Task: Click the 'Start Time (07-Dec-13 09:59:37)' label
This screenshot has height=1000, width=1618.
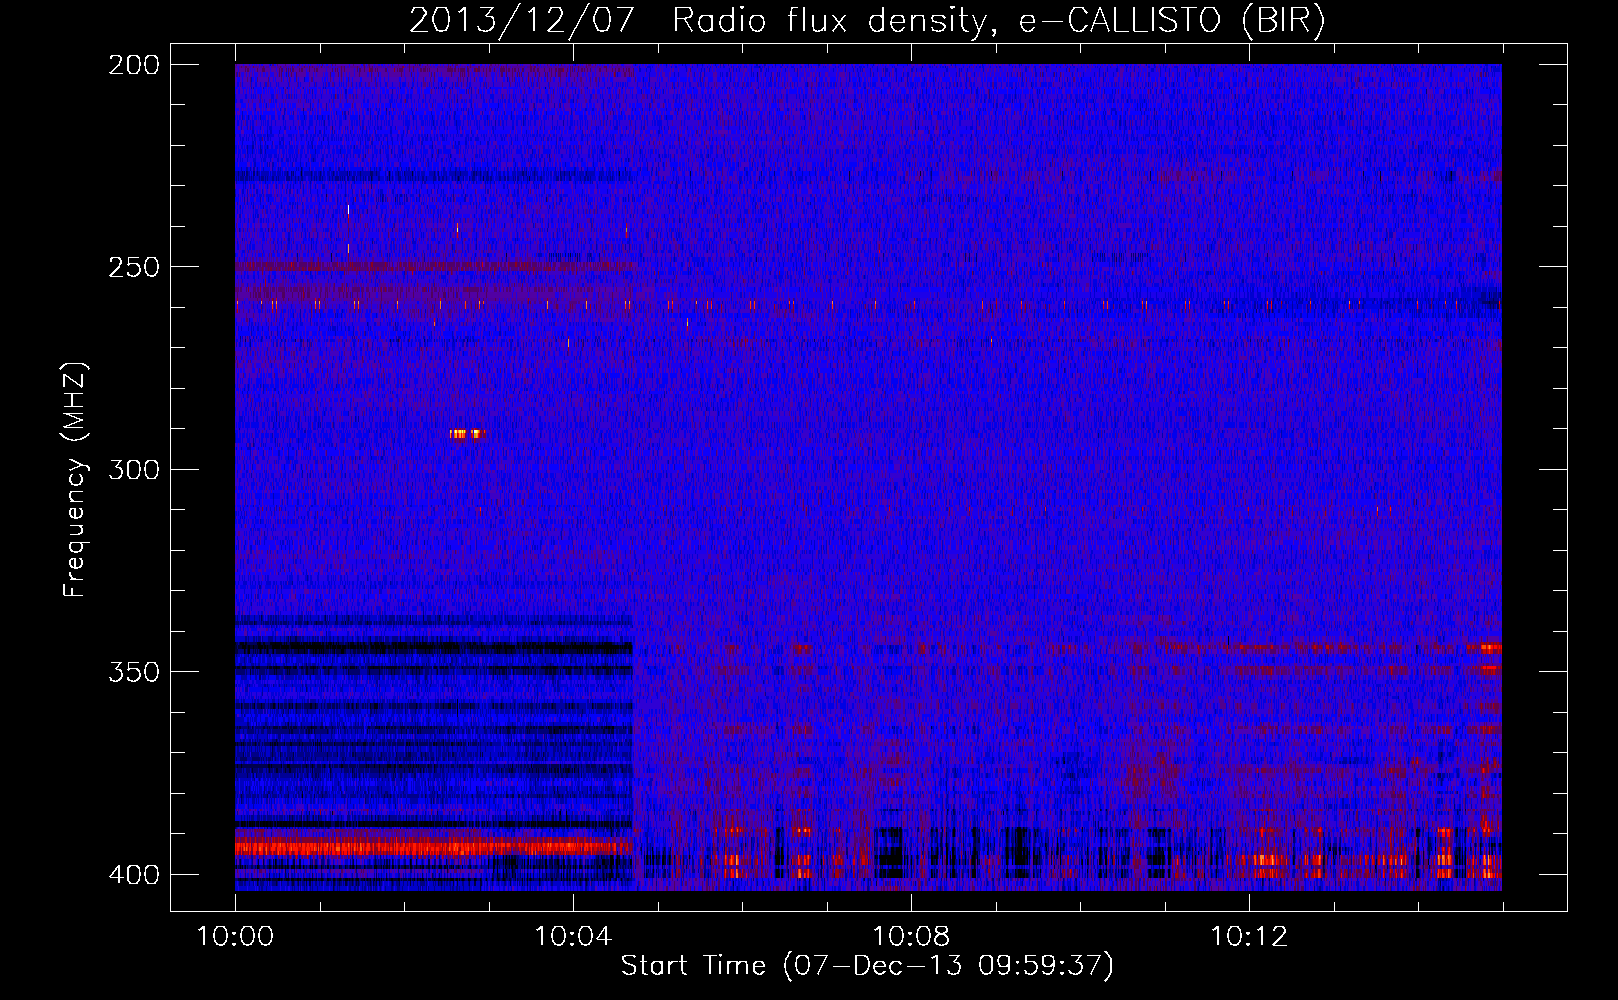Action: [x=867, y=966]
